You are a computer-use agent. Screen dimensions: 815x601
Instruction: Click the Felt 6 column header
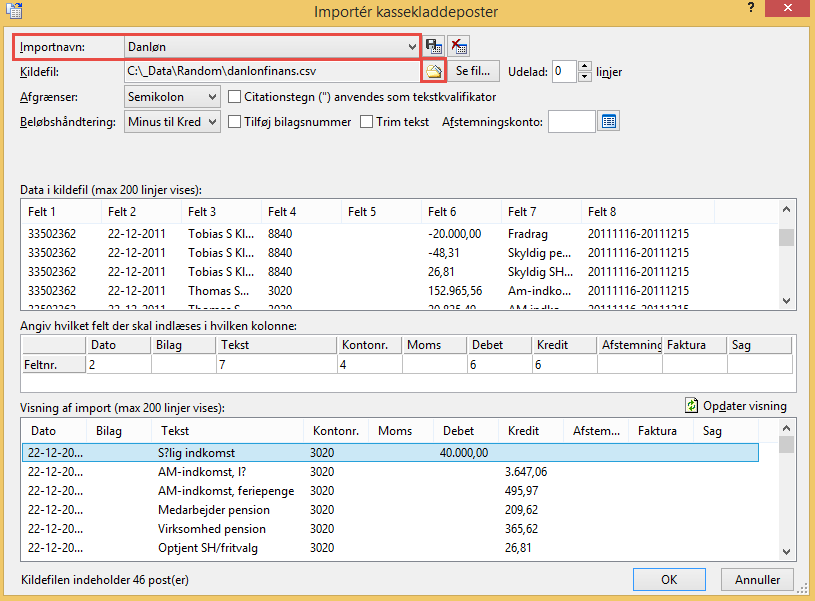442,212
